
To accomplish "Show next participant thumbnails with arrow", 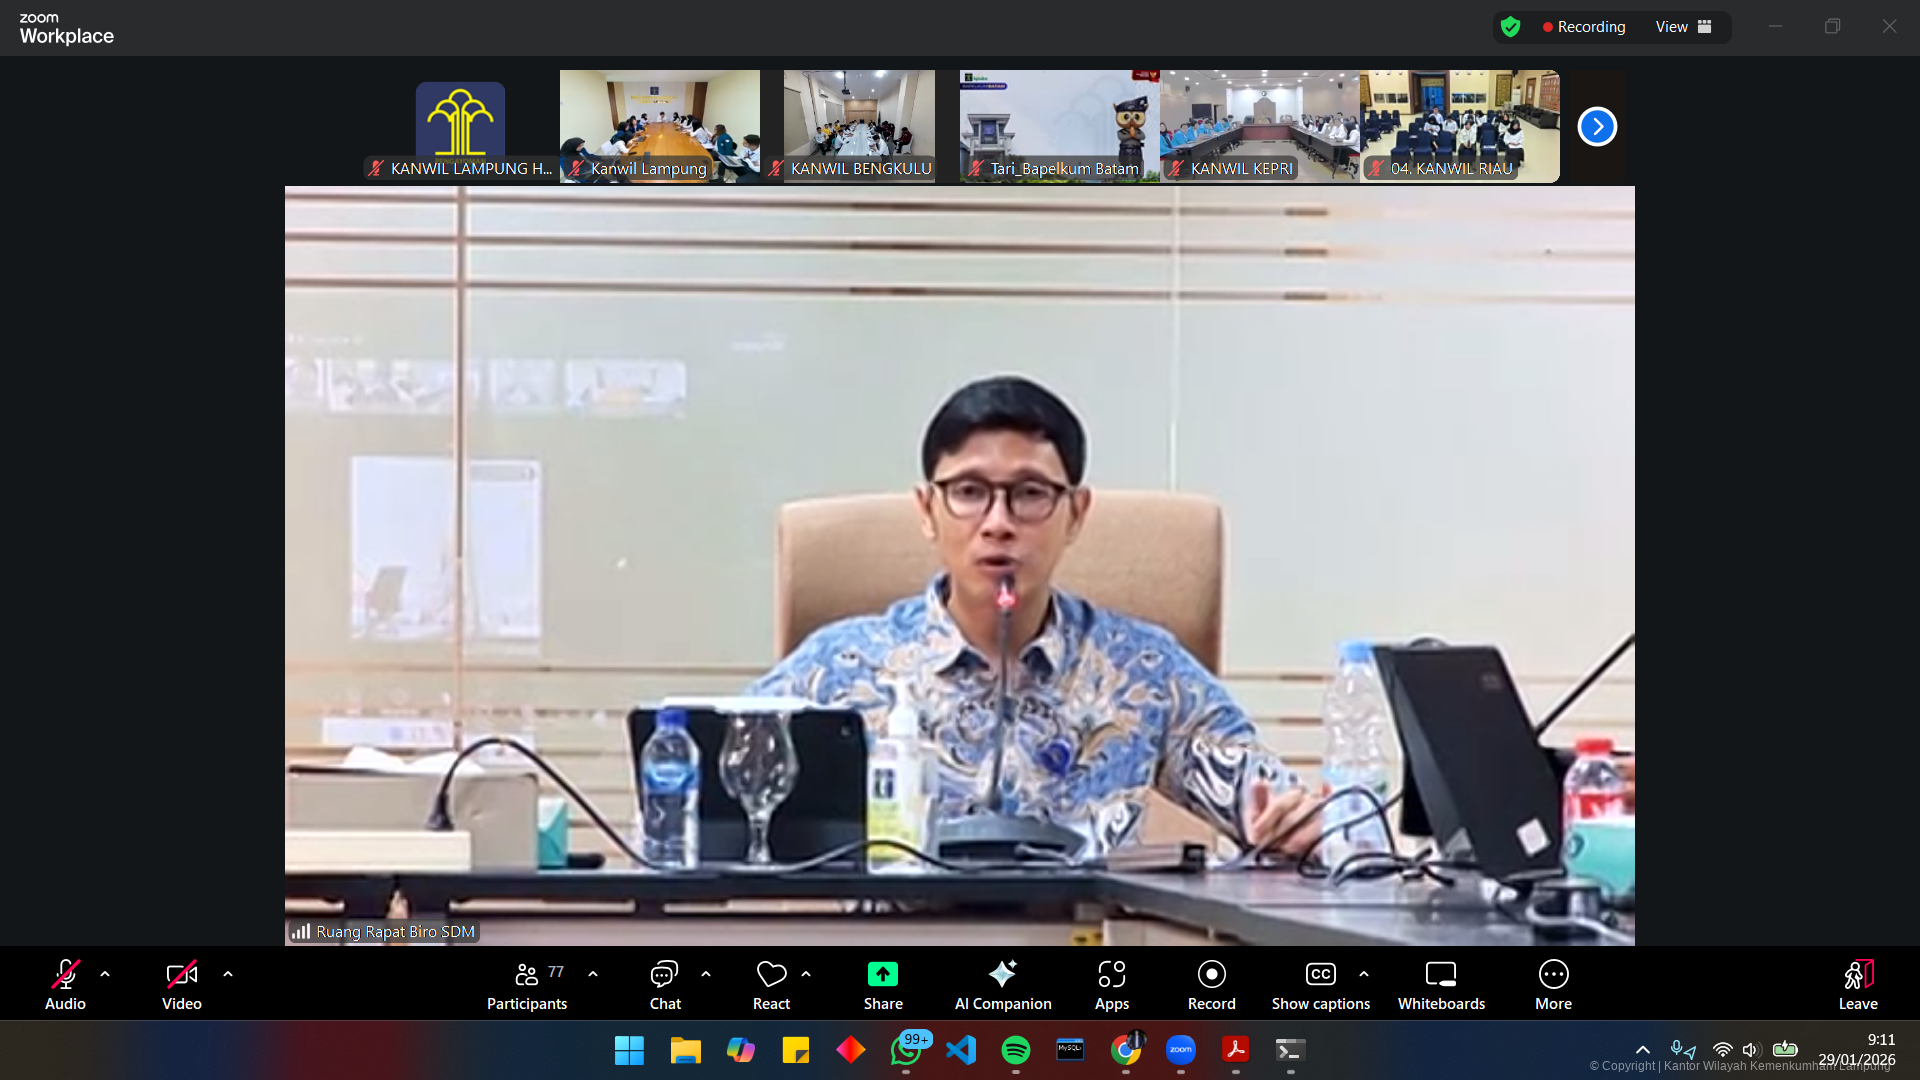I will (1597, 126).
